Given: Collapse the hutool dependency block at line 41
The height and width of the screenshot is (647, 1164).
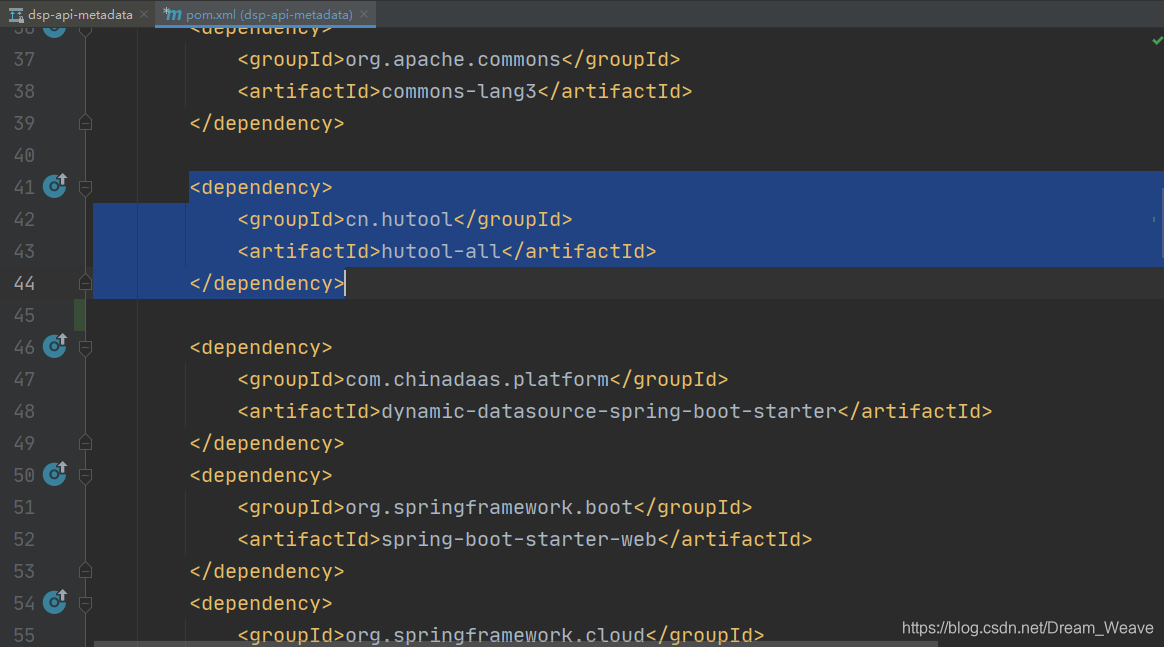Looking at the screenshot, I should (x=85, y=187).
